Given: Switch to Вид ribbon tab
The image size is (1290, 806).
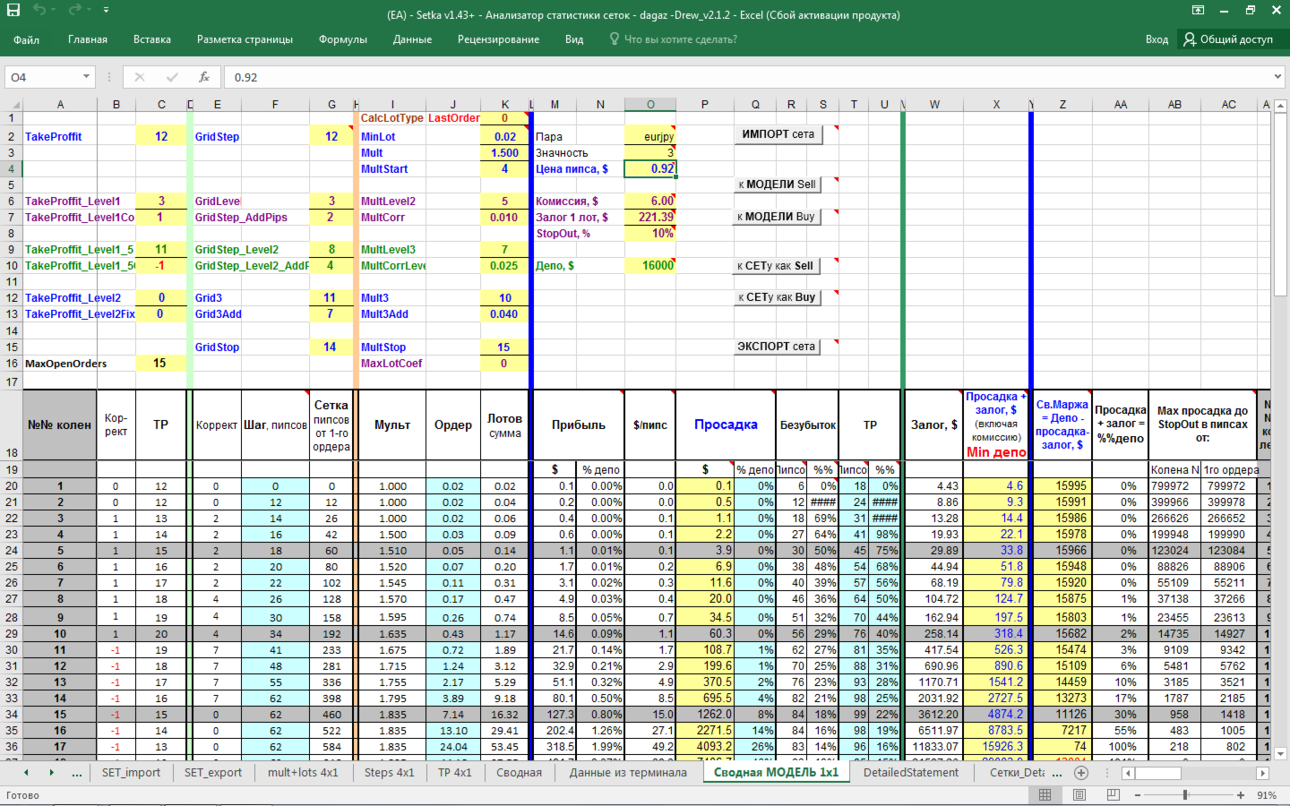Looking at the screenshot, I should [x=574, y=39].
